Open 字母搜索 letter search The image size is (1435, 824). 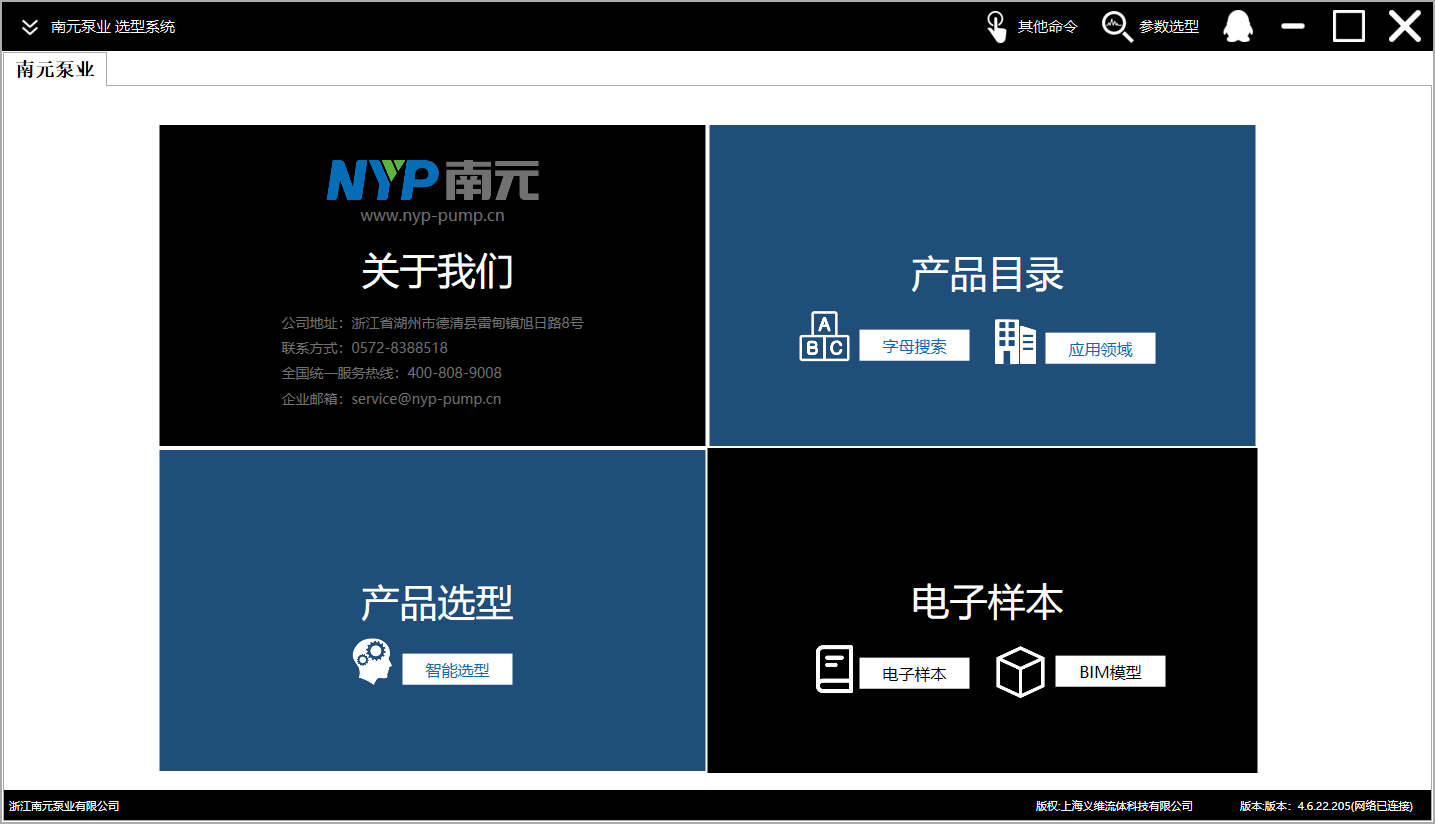coord(914,345)
